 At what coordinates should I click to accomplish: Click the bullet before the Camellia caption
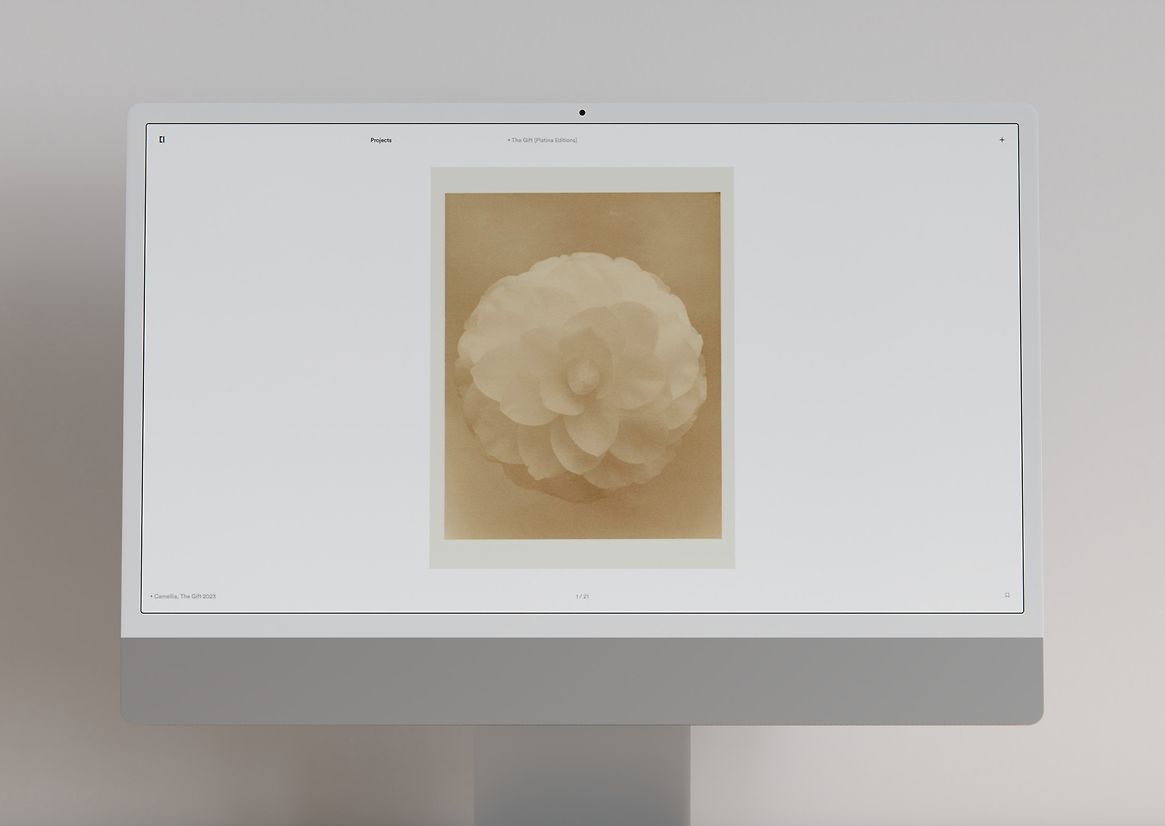(151, 596)
